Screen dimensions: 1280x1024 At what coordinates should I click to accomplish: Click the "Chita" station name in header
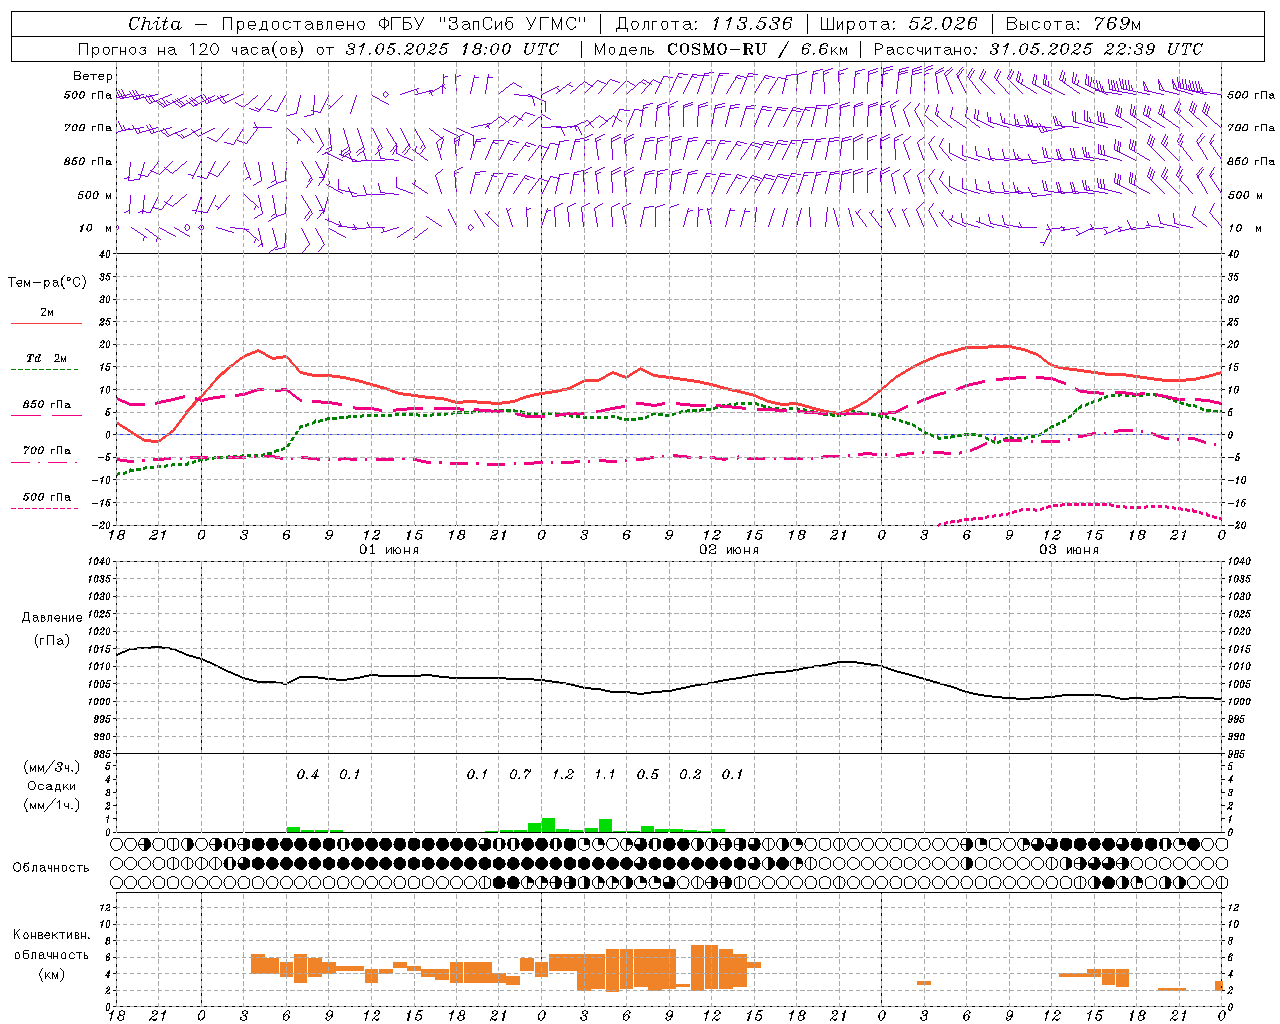pos(155,24)
